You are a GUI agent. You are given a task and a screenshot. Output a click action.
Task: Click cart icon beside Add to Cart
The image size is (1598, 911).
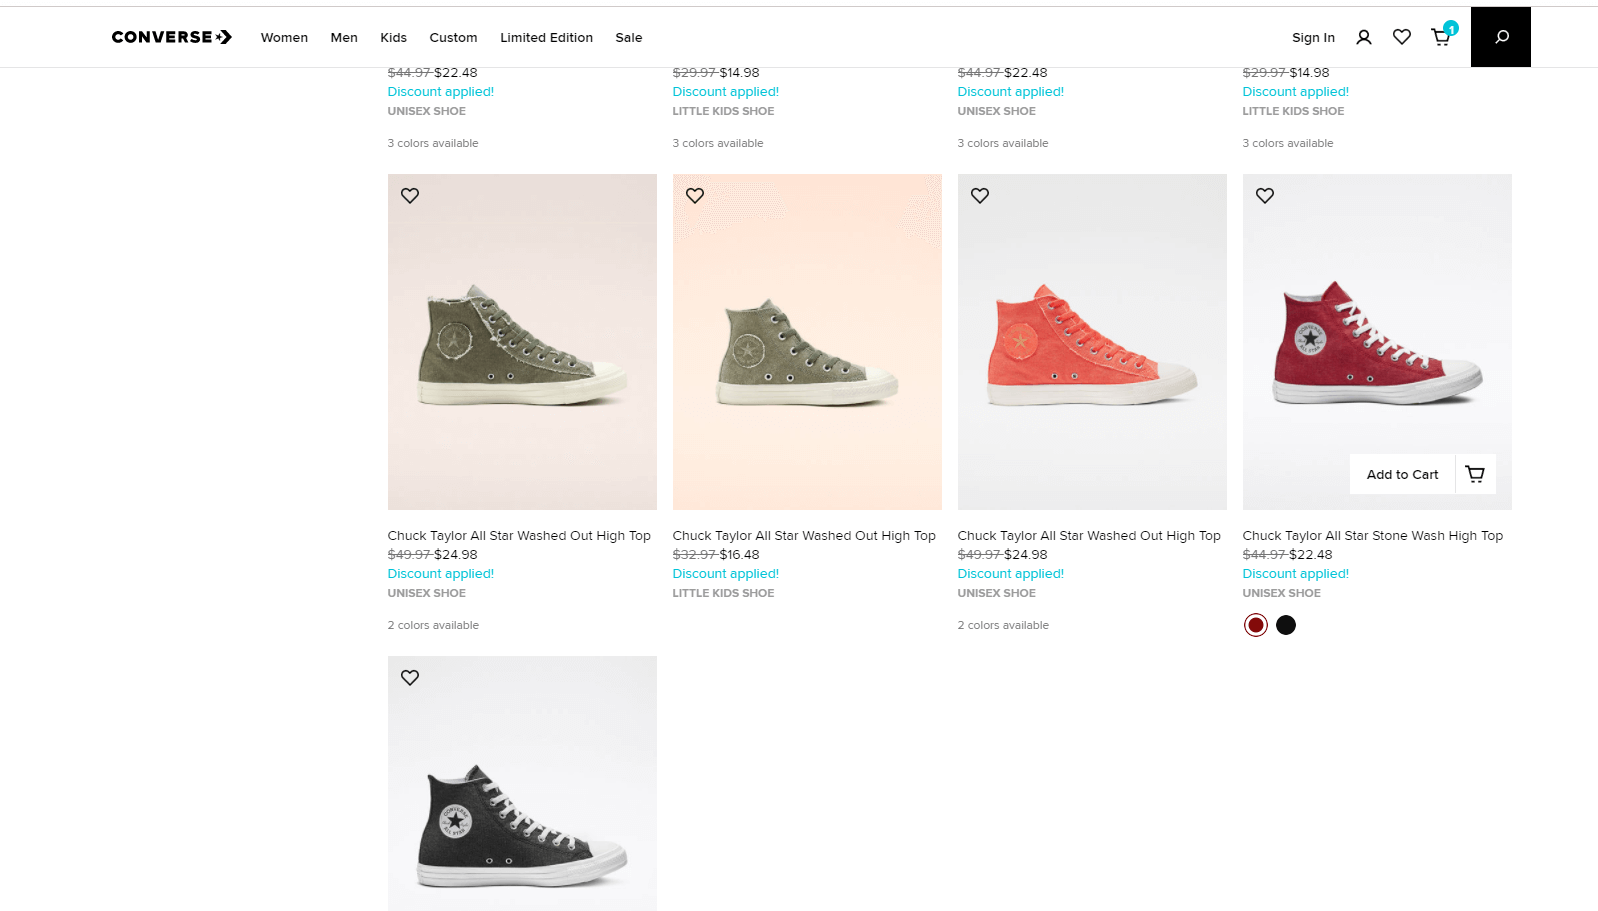click(1475, 474)
